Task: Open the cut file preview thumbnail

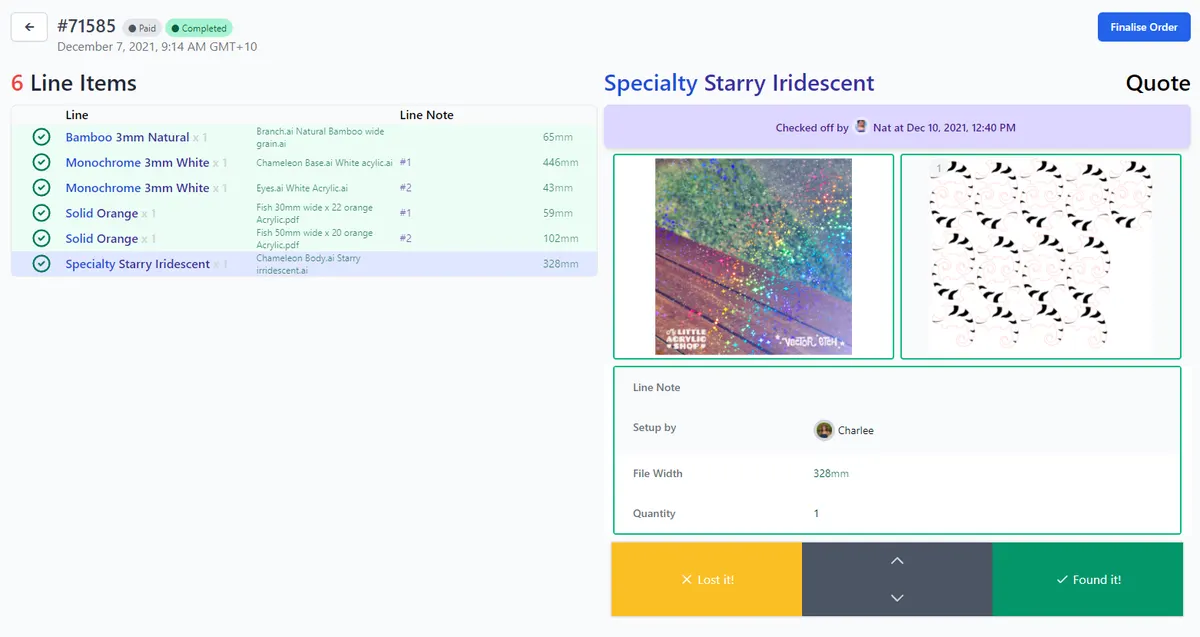Action: click(1041, 256)
